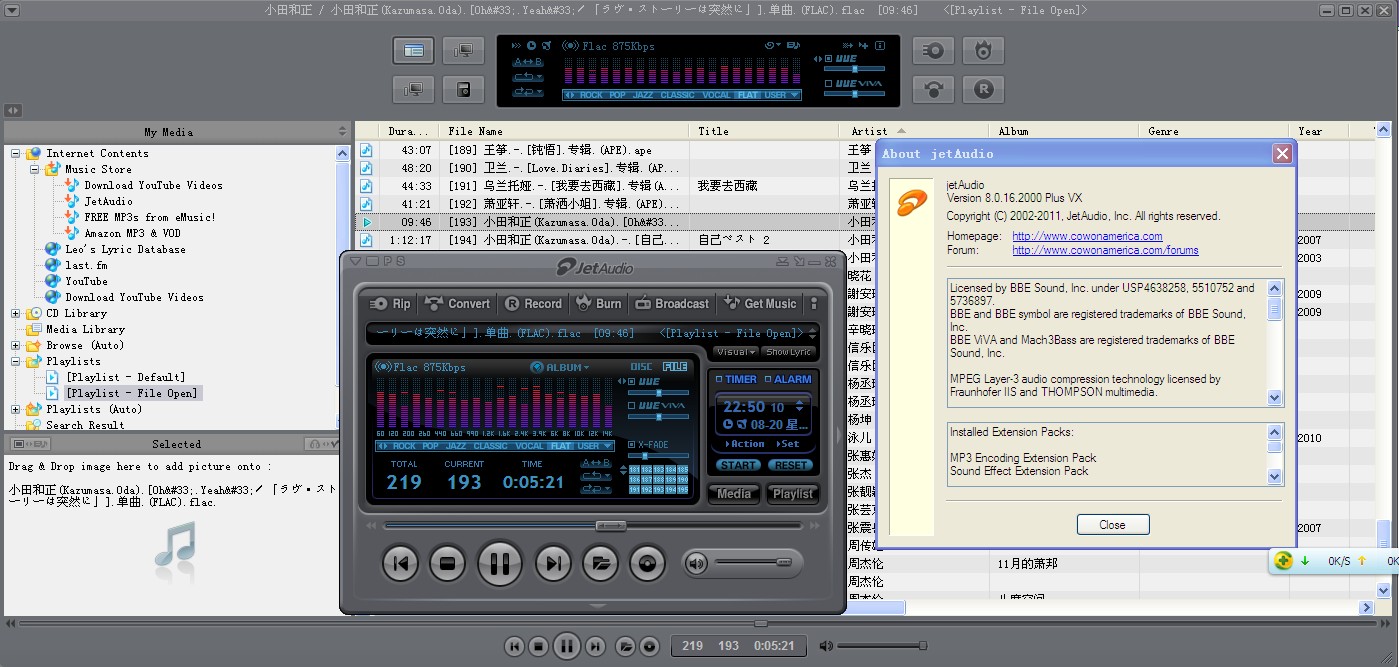1399x667 pixels.
Task: Click the round R record button in the top toolbar
Action: point(983,89)
